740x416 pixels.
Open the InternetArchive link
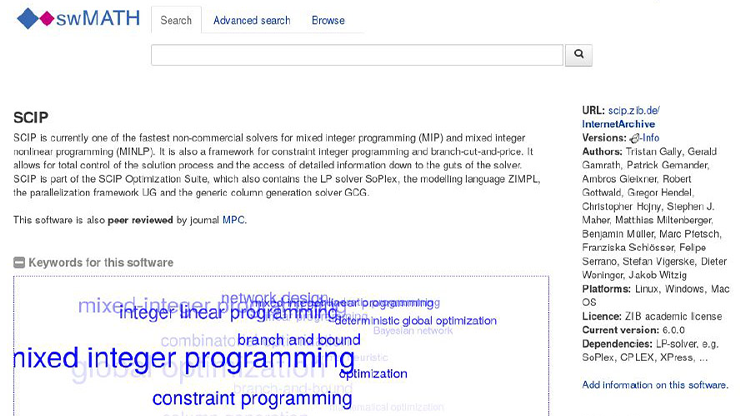point(618,124)
